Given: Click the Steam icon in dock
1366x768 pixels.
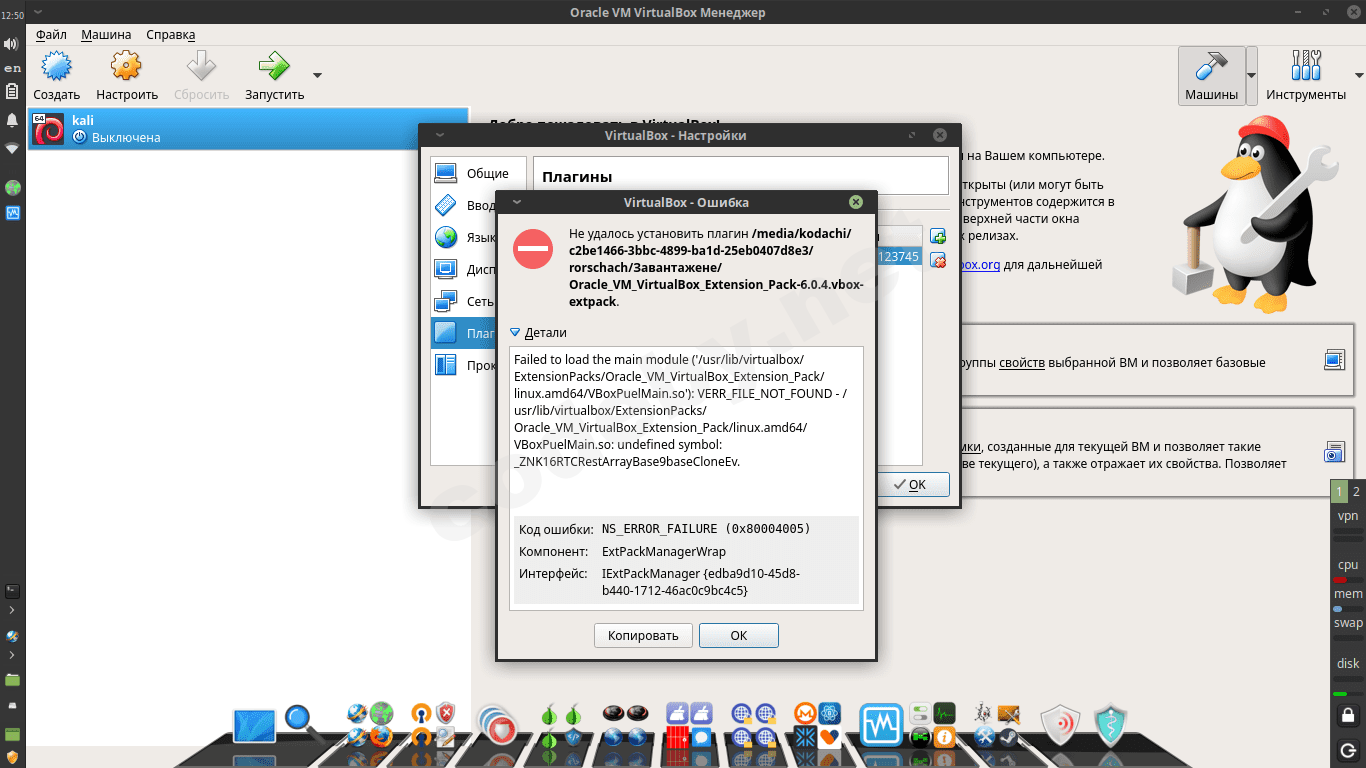Looking at the screenshot, I should 1008,738.
